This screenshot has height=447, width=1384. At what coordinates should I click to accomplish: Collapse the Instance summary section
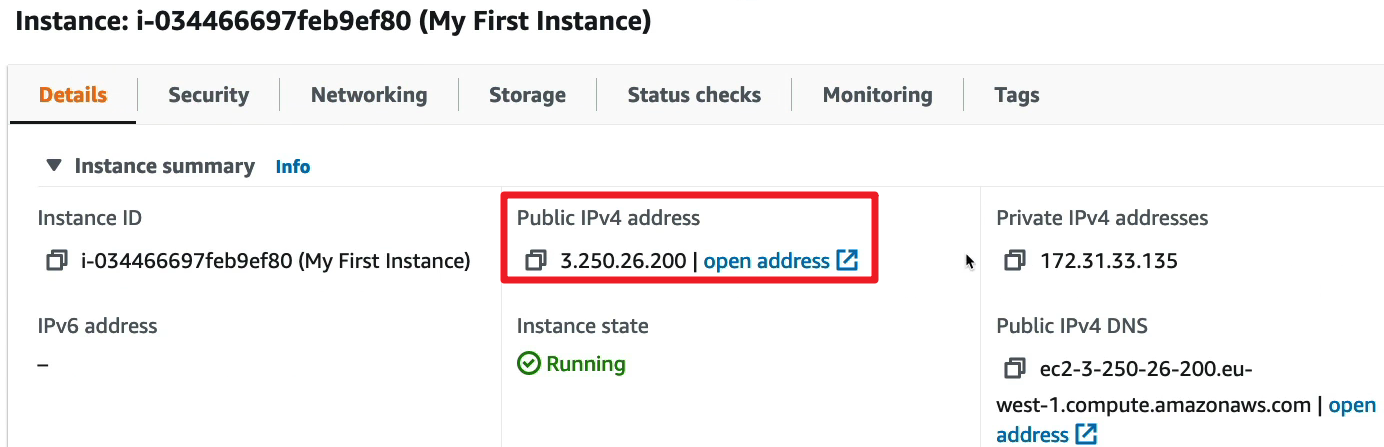pos(54,166)
